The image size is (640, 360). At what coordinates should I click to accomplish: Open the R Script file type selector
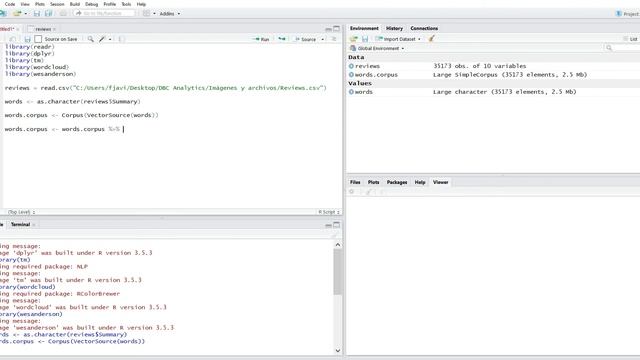pos(329,212)
